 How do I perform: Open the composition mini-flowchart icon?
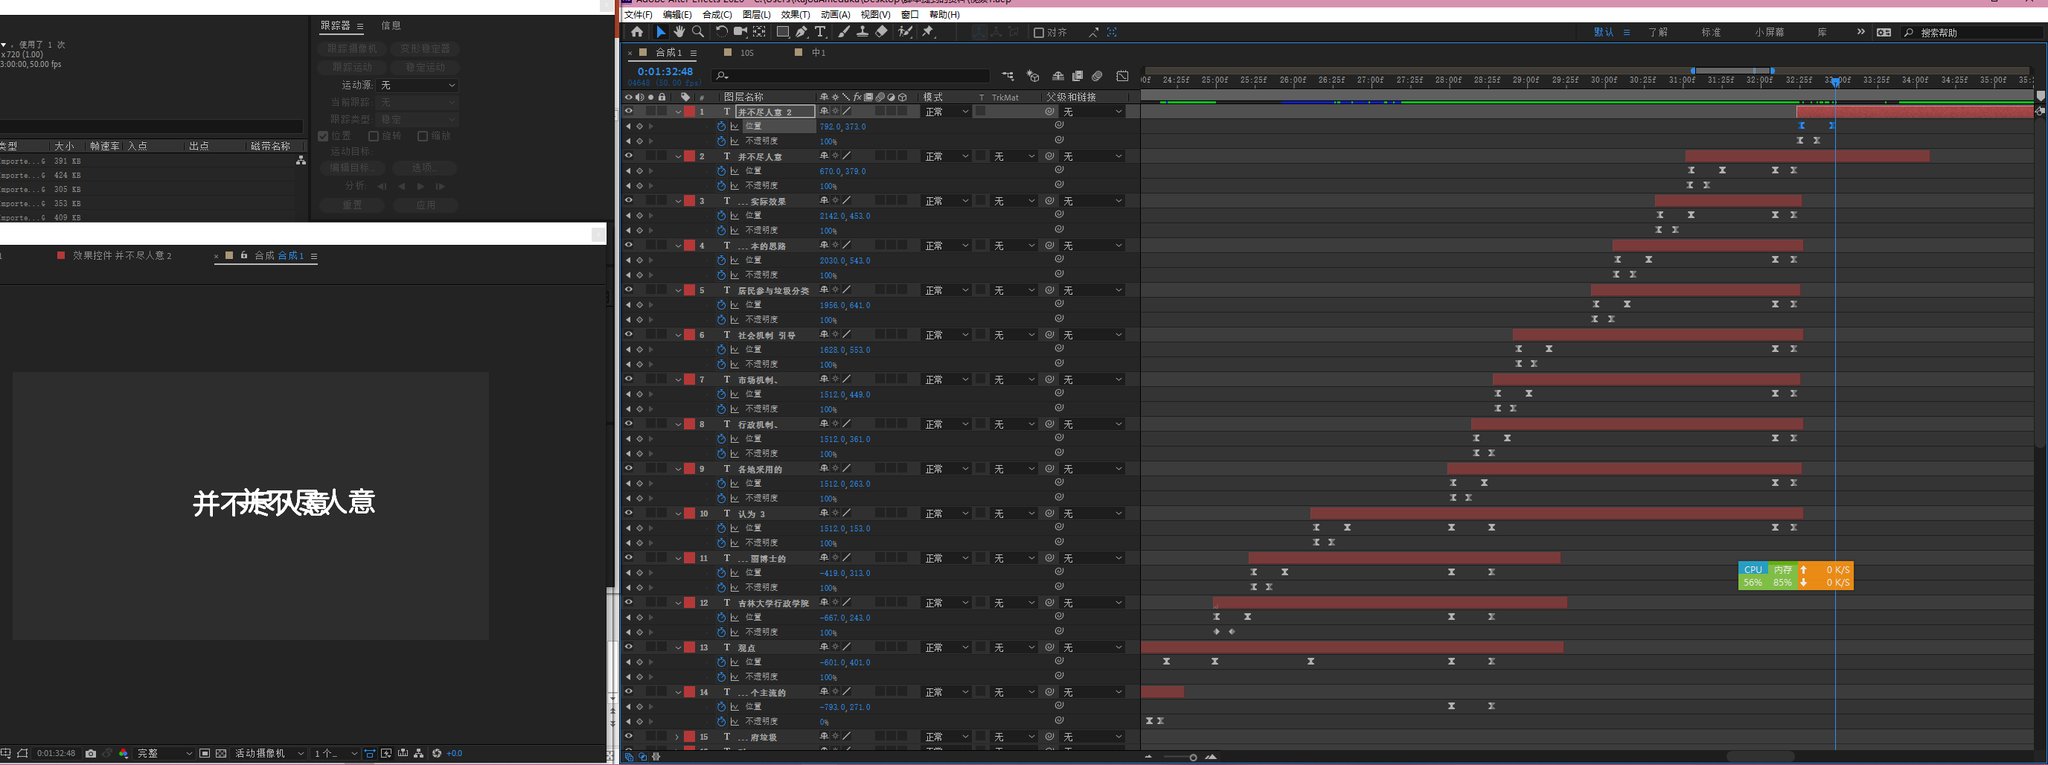tap(1007, 76)
